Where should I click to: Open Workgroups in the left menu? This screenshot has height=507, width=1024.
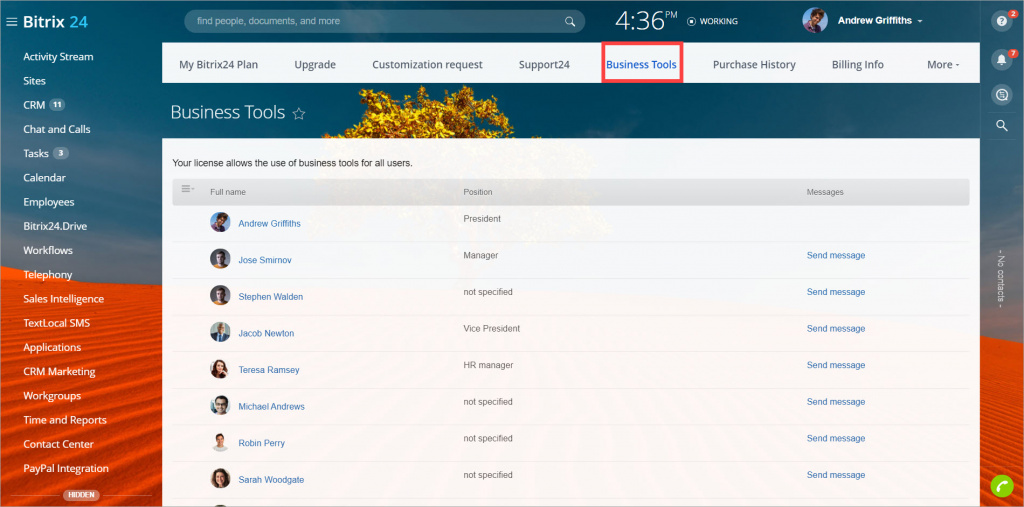[x=52, y=395]
